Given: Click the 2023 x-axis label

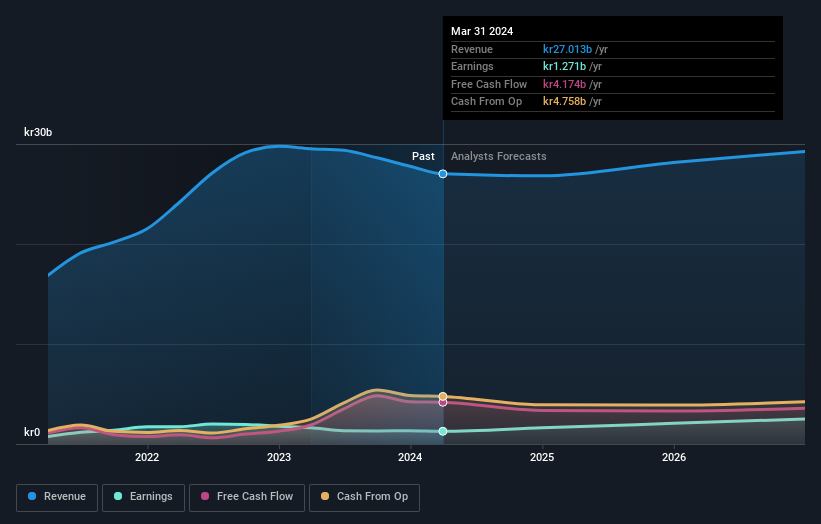Looking at the screenshot, I should (x=279, y=458).
